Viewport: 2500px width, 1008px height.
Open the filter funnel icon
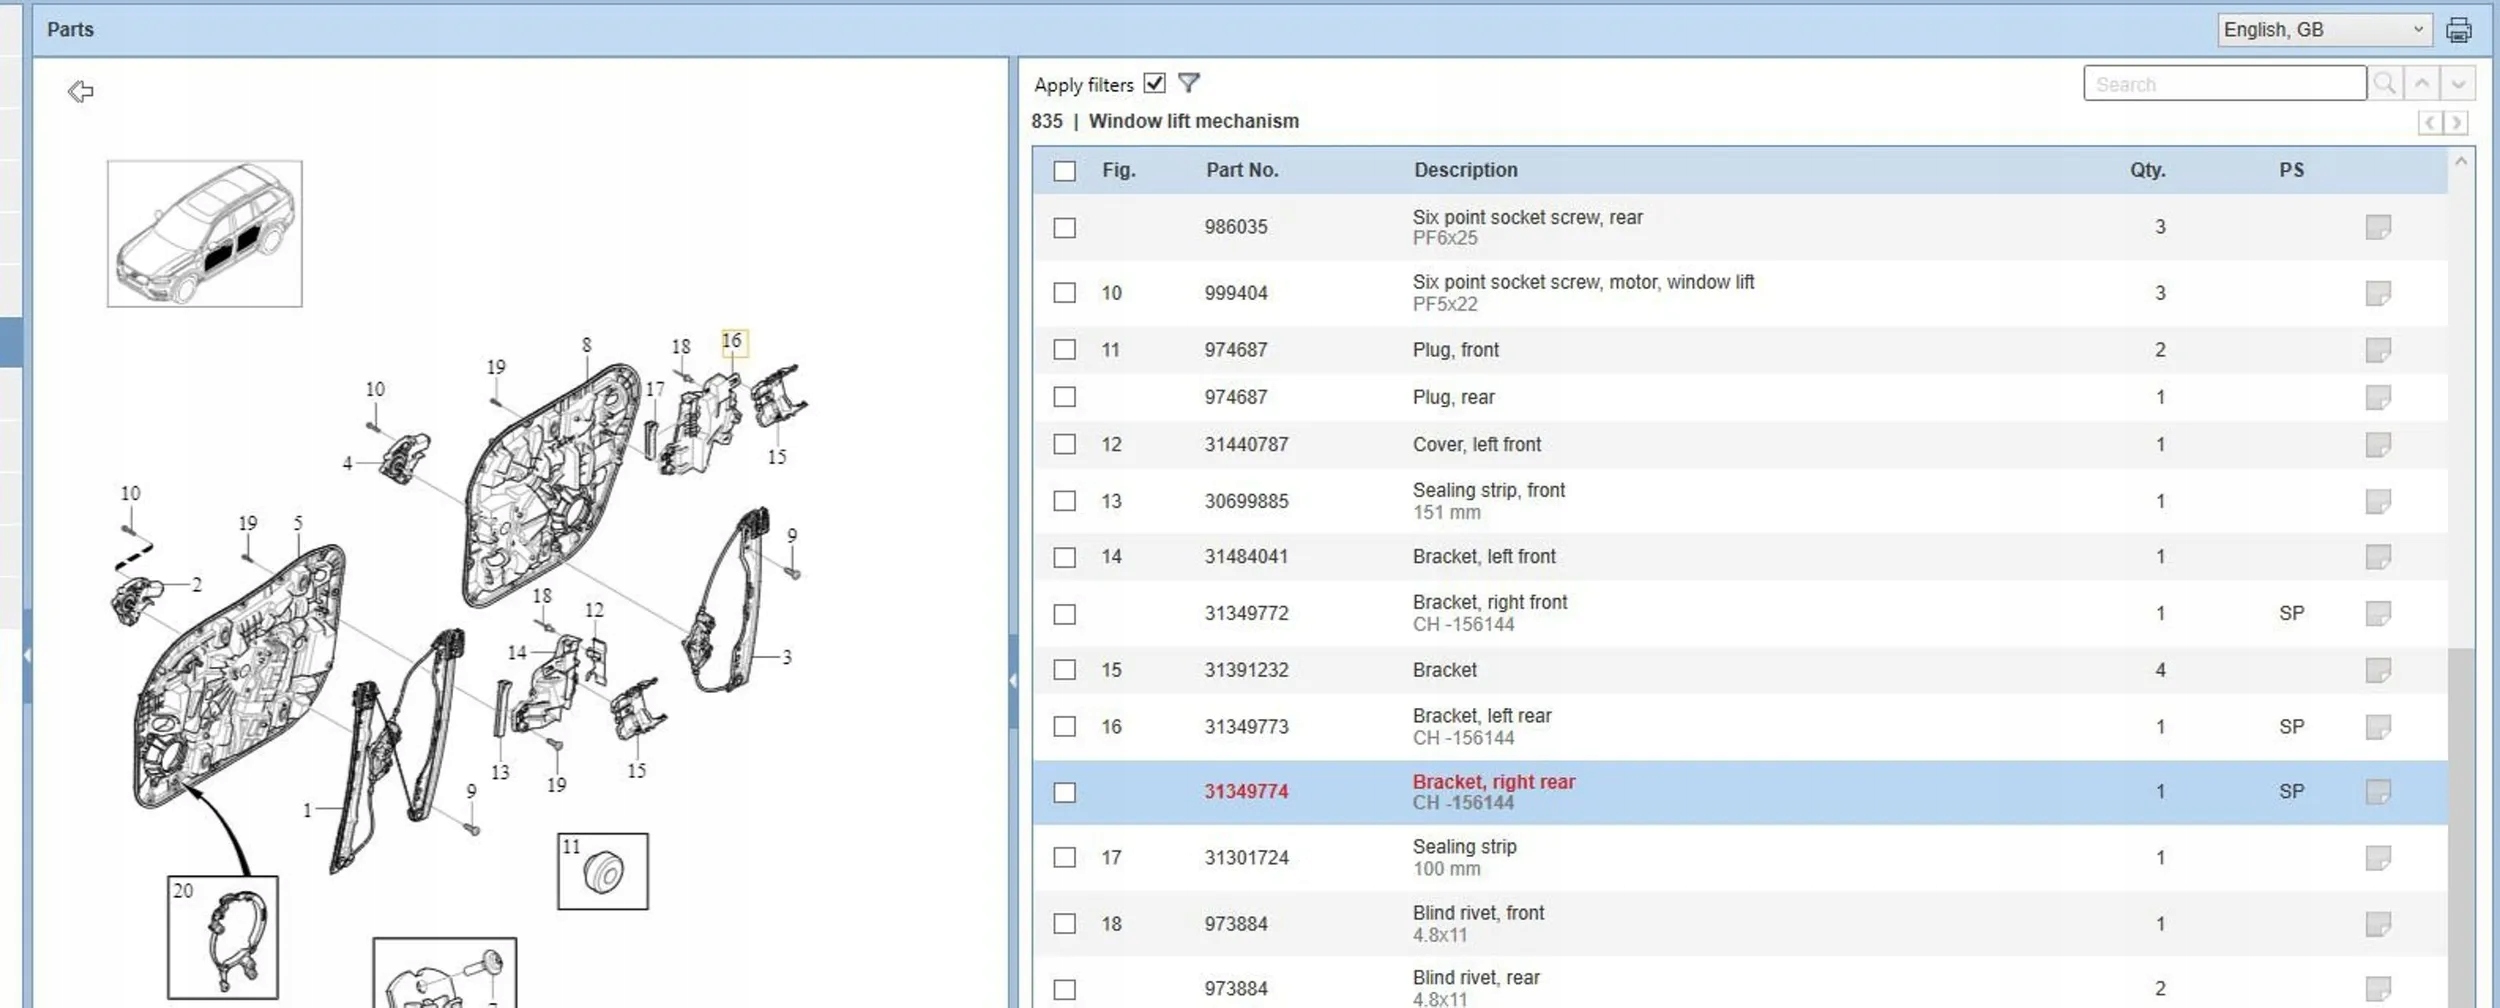(1188, 83)
